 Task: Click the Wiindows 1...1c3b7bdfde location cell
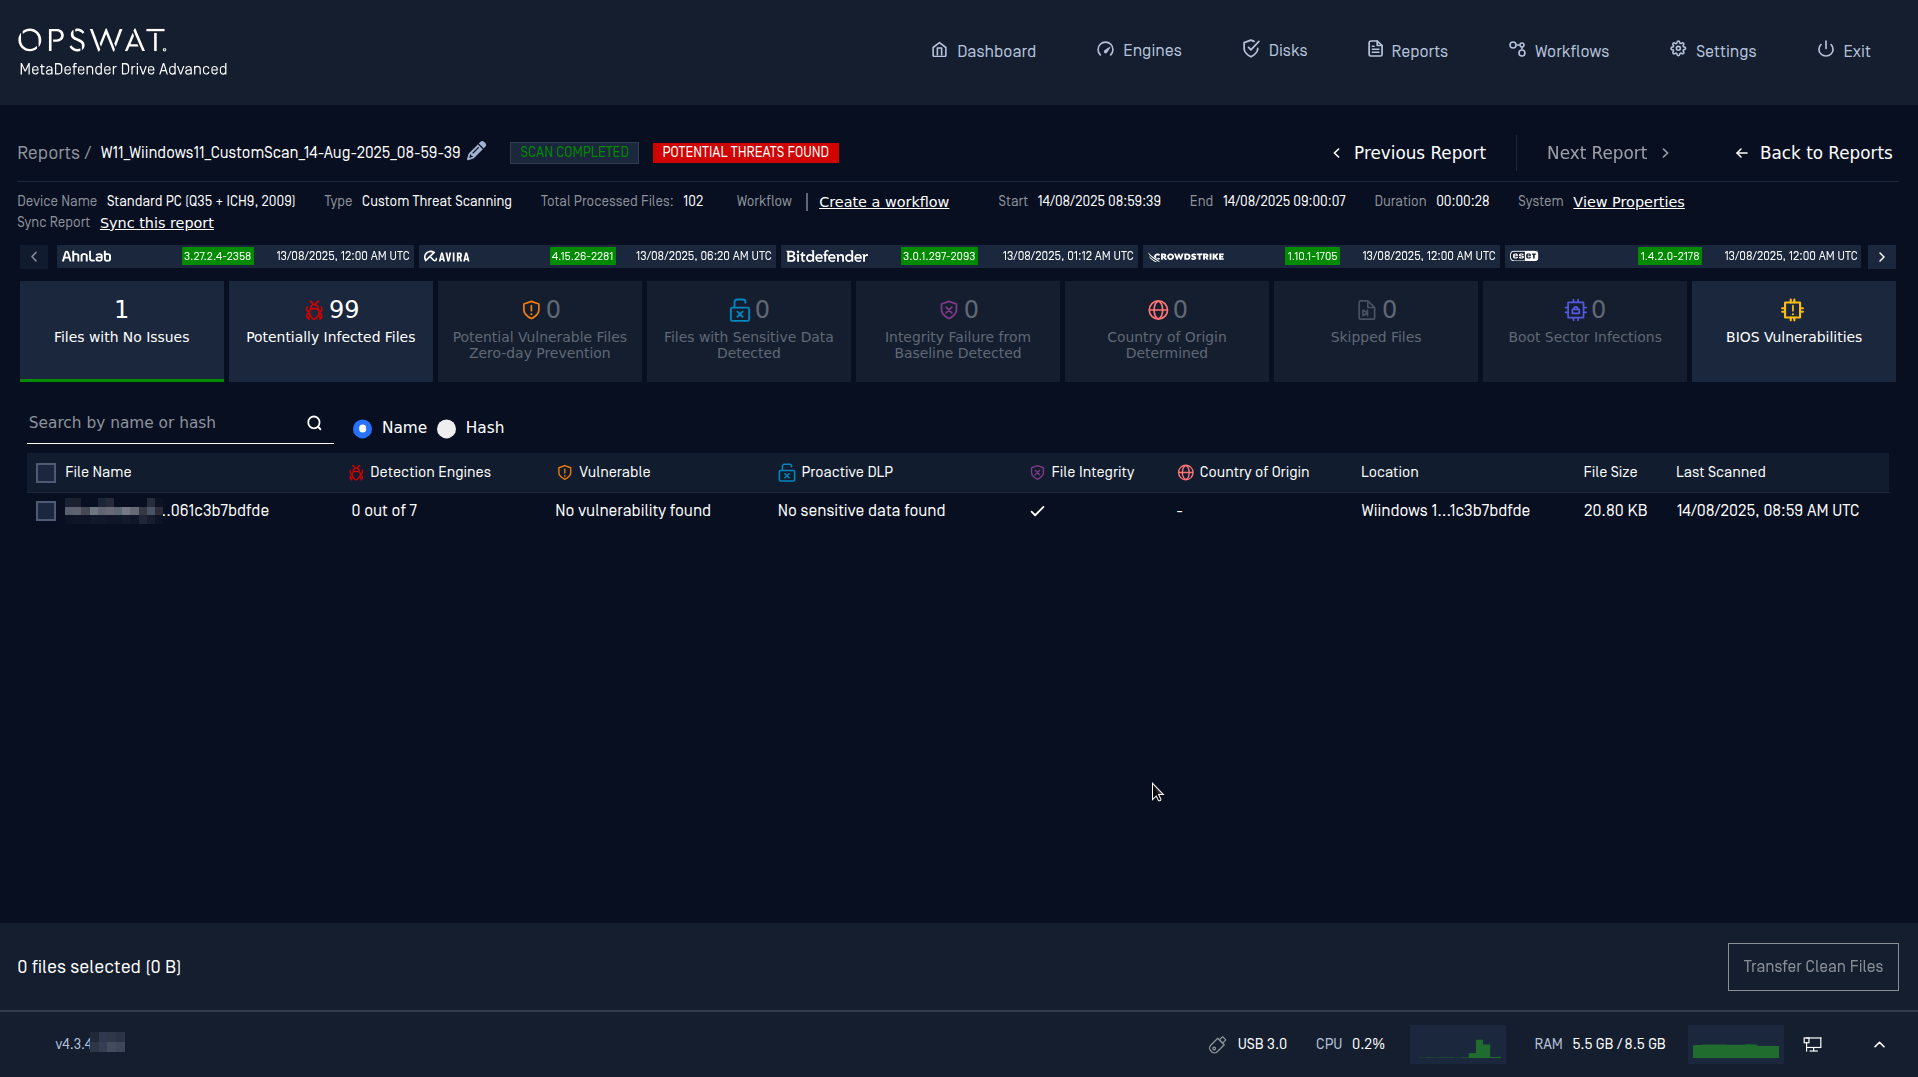pyautogui.click(x=1445, y=511)
